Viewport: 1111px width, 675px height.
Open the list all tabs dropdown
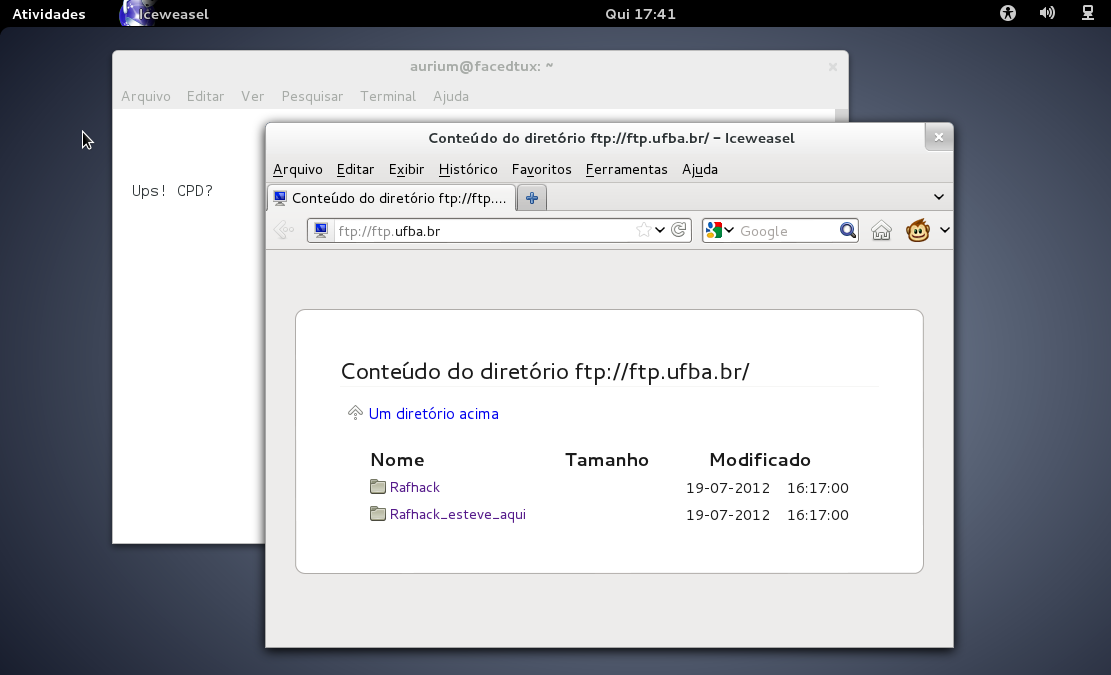(938, 197)
